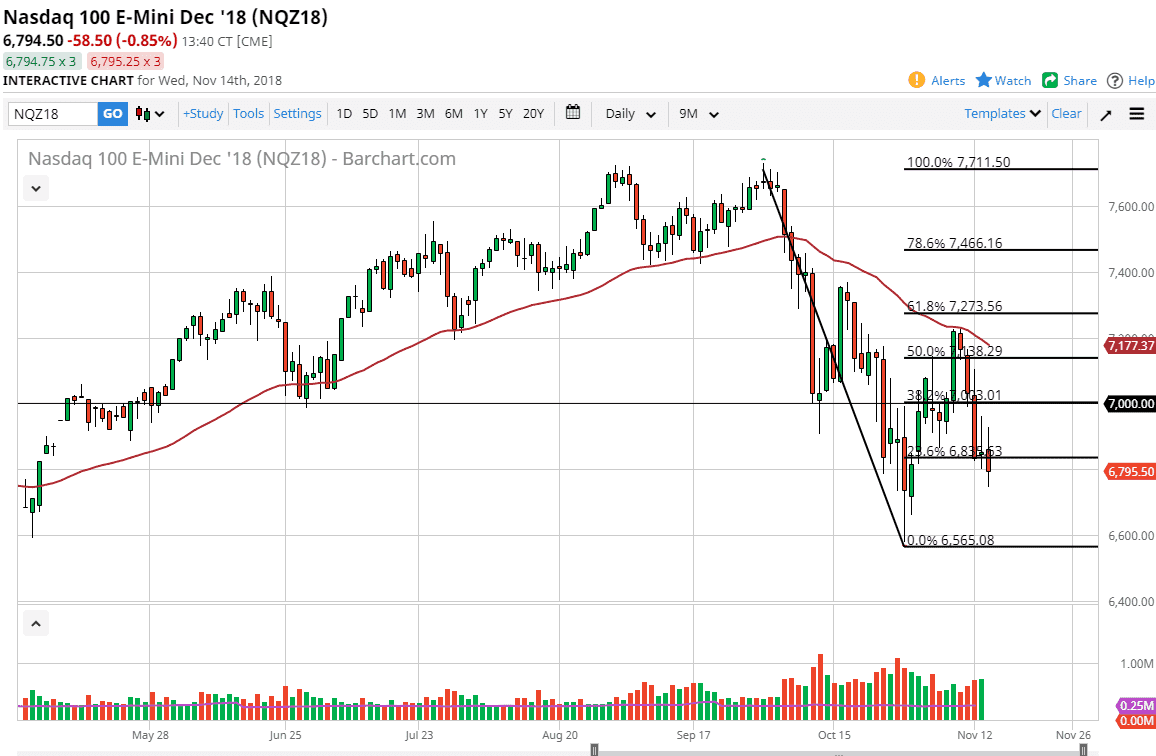This screenshot has width=1156, height=756.
Task: Click the pop-out chart arrow icon
Action: [1105, 113]
